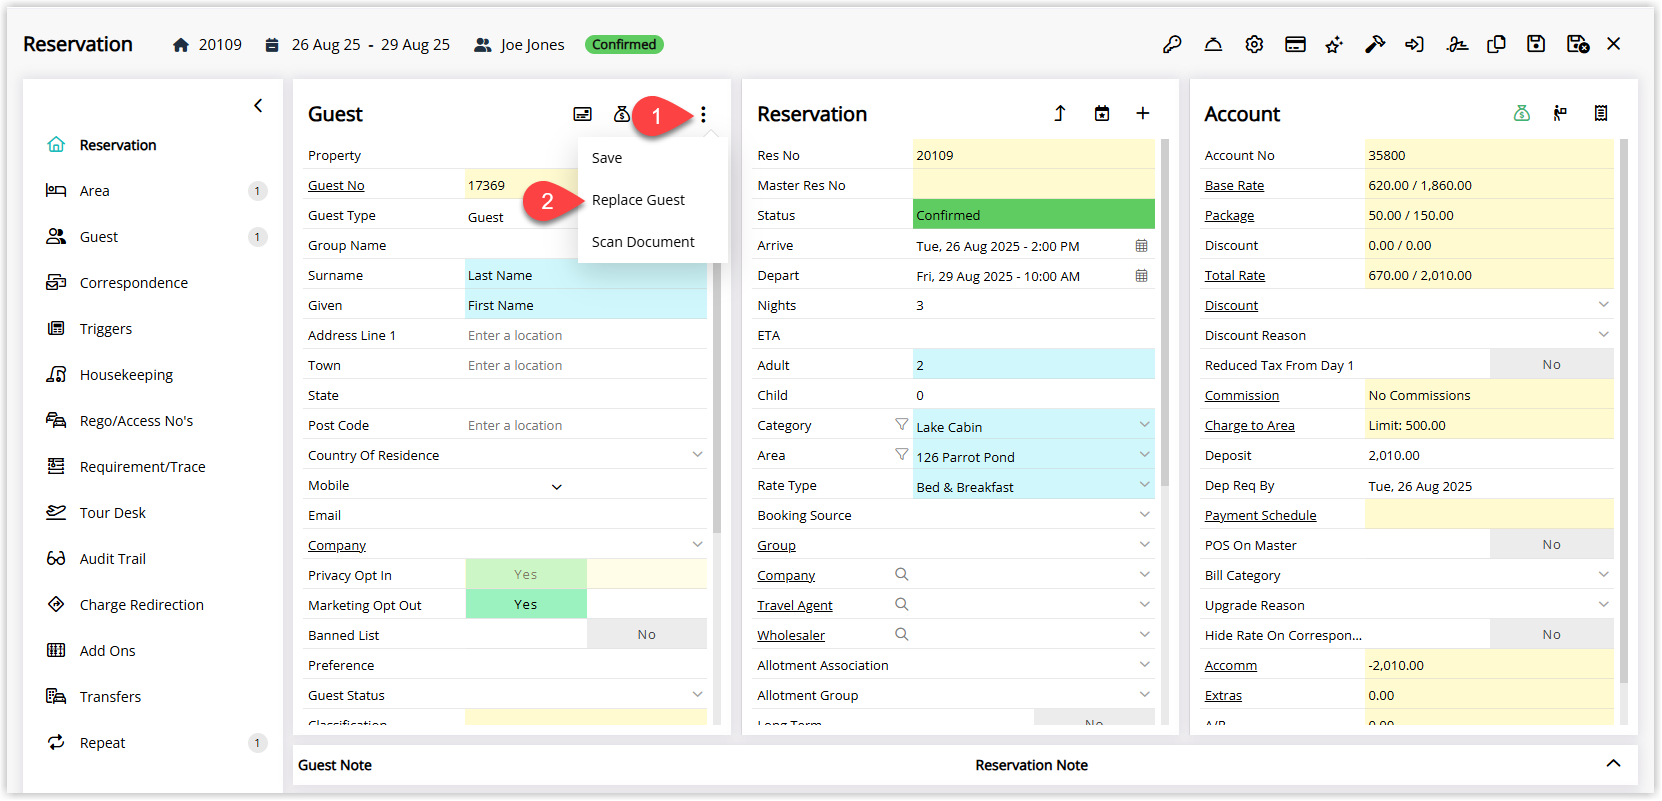Click the credit card icon in toolbar
1662x801 pixels.
tap(1295, 44)
